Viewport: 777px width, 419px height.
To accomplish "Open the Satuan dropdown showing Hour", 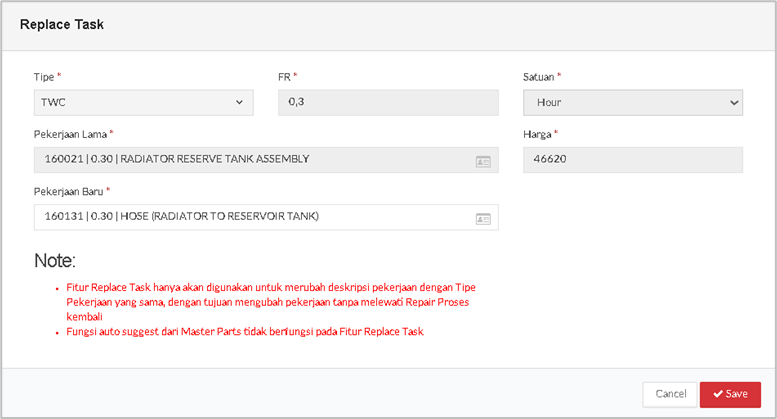I will pos(633,103).
